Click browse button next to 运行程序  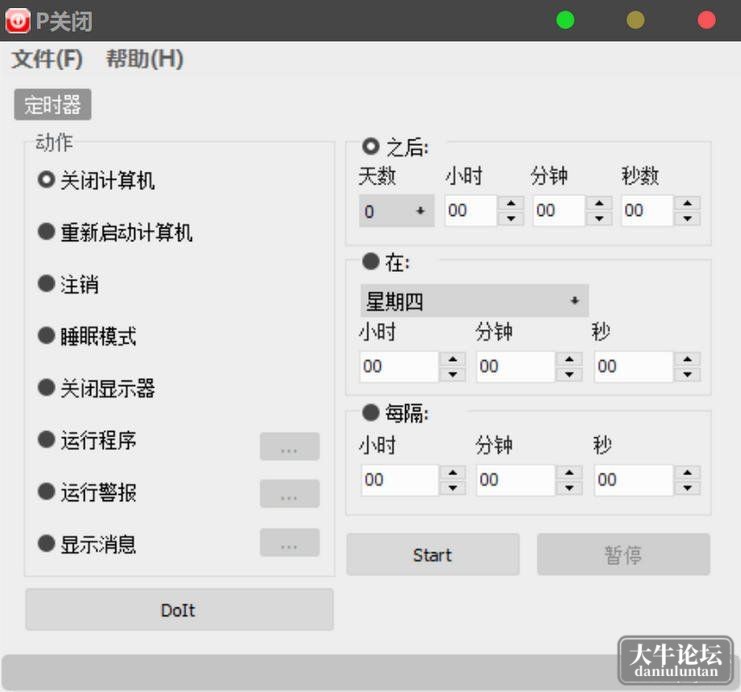290,446
